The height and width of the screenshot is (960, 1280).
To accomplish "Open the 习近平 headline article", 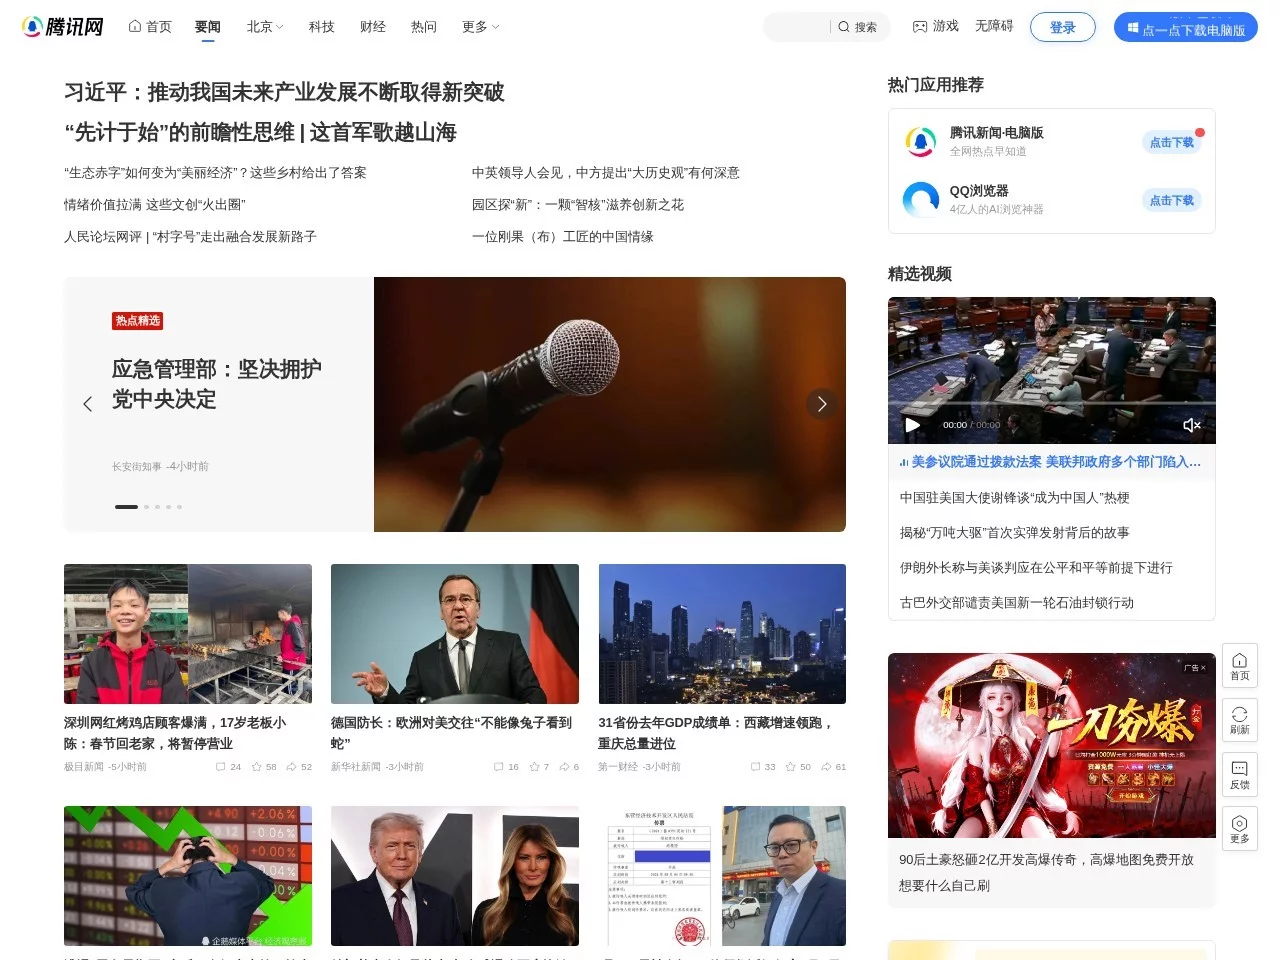I will coord(285,92).
